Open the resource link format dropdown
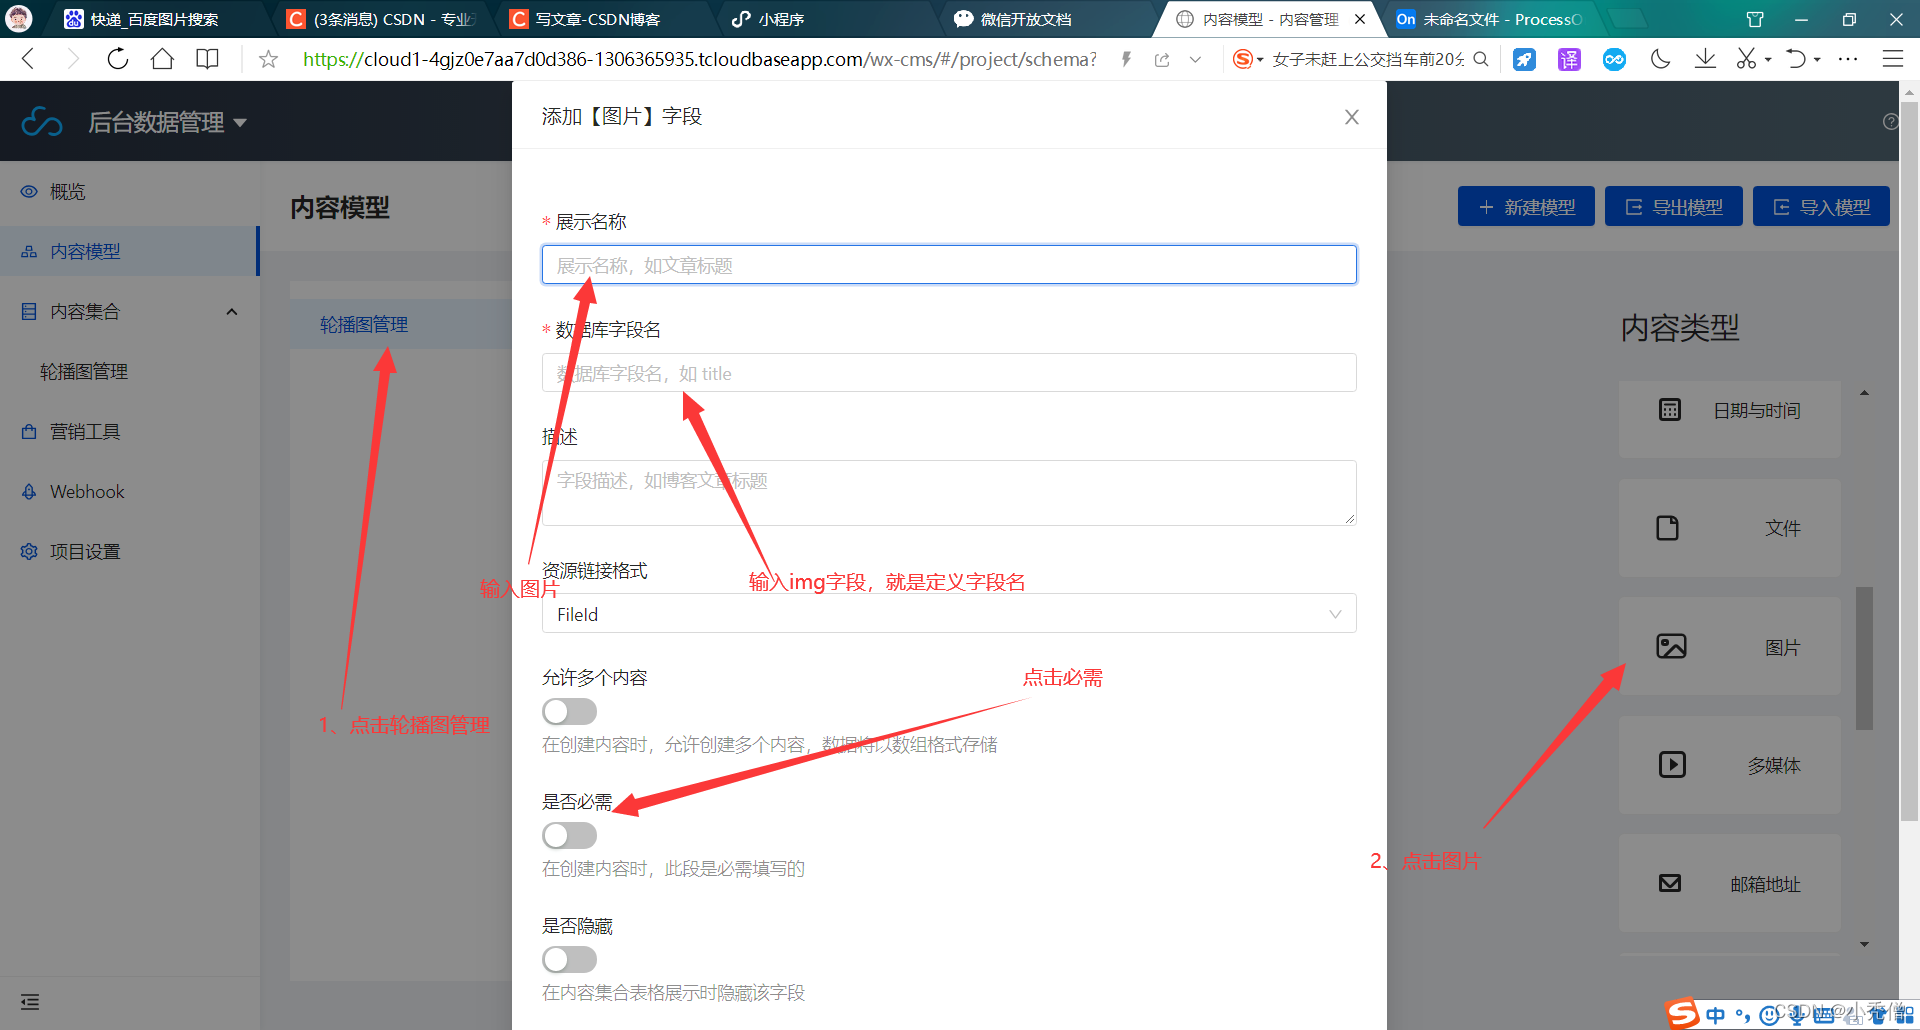This screenshot has width=1920, height=1030. (949, 614)
